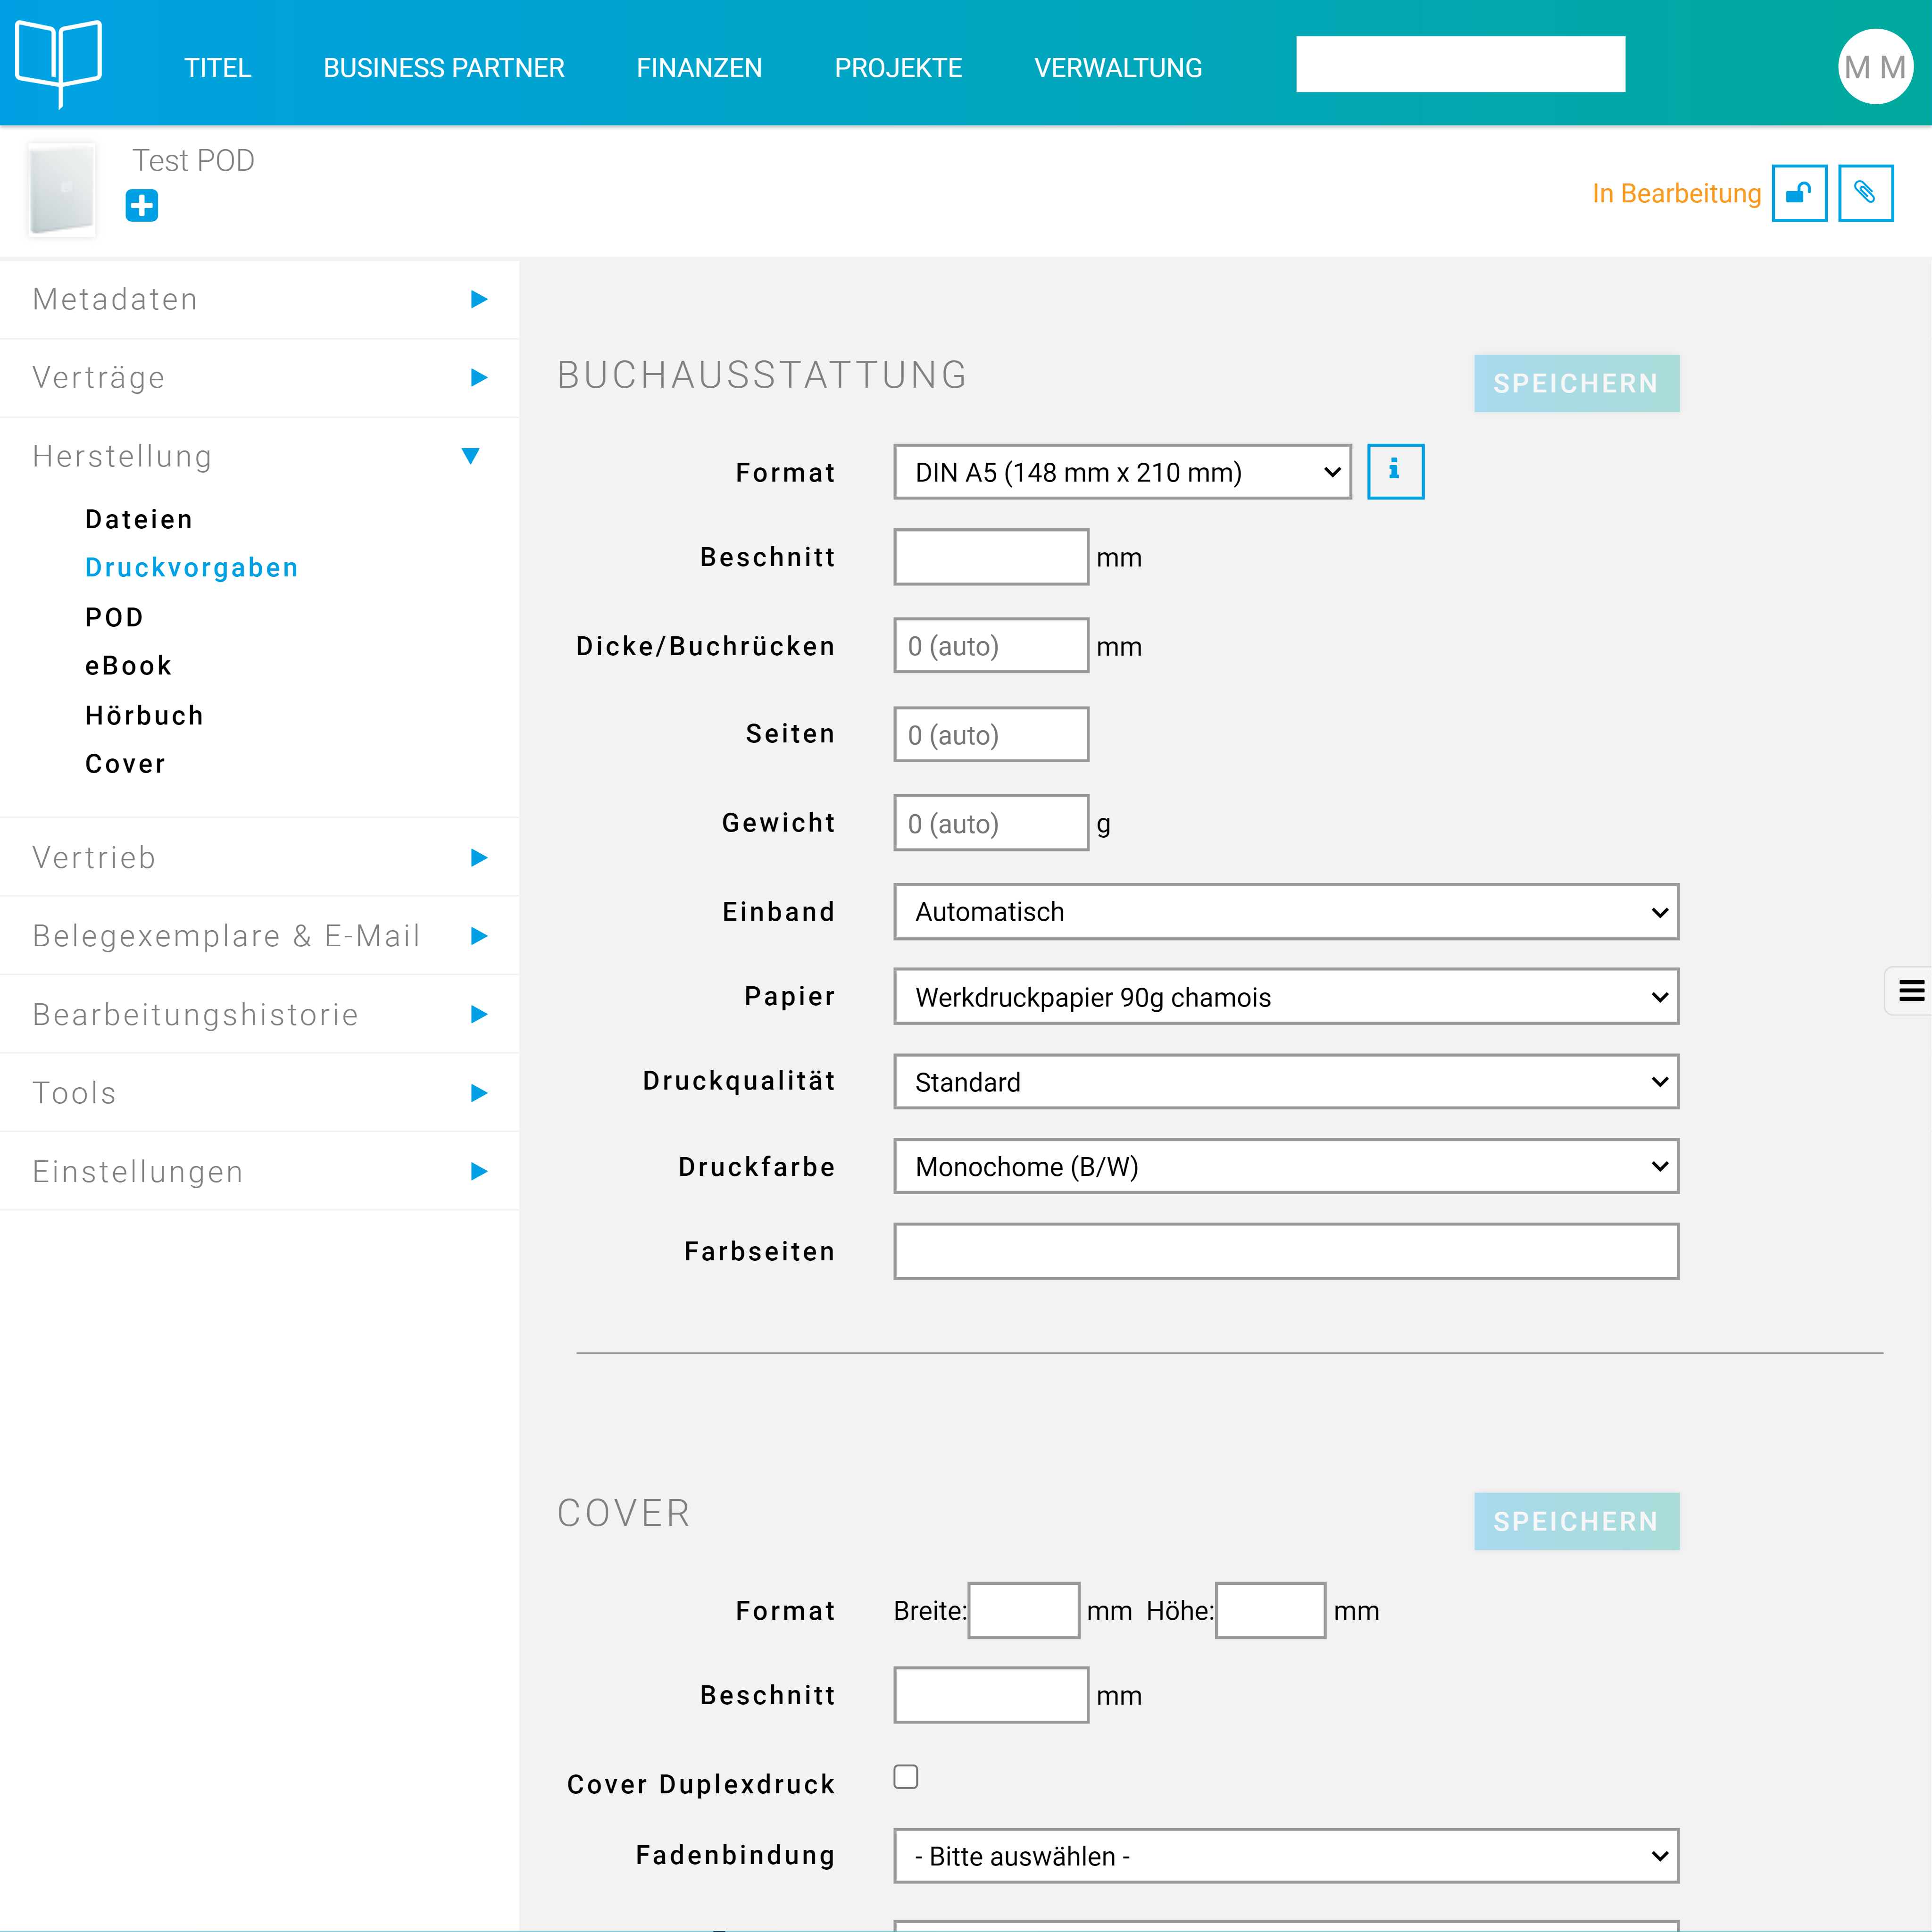Open the Fadenbindung dropdown
The width and height of the screenshot is (1932, 1932).
point(1285,1856)
